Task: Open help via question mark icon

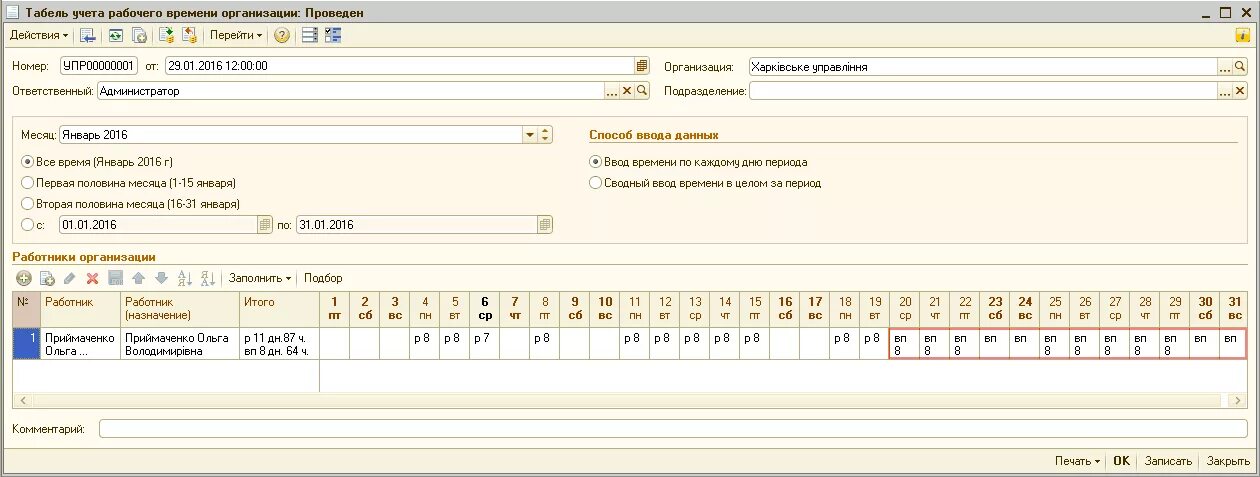Action: 282,35
